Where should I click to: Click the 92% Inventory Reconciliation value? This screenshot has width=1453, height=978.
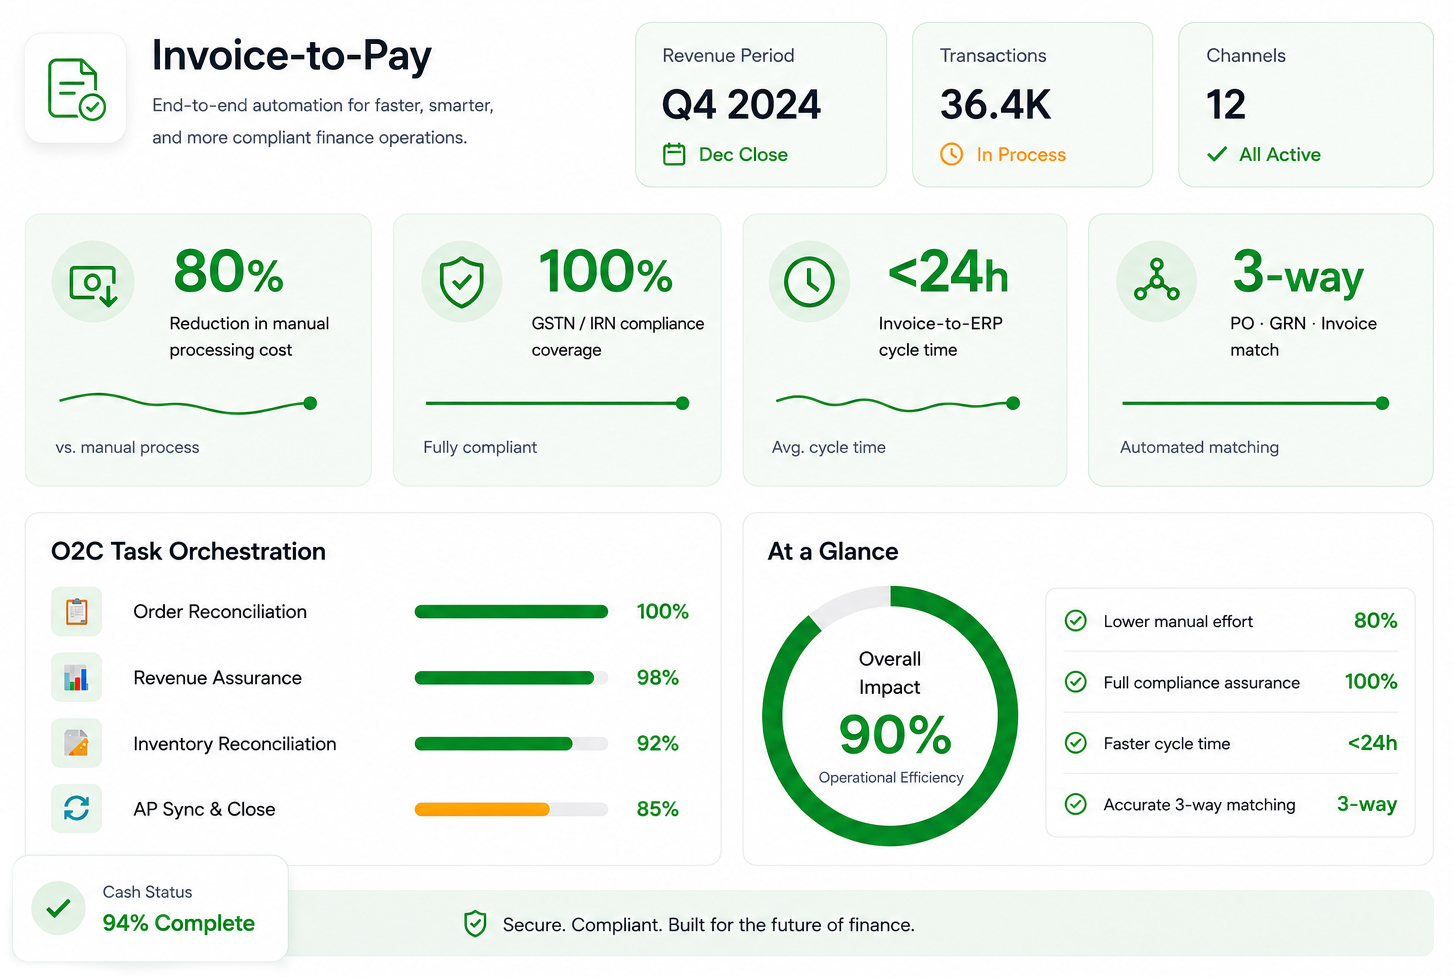(658, 744)
